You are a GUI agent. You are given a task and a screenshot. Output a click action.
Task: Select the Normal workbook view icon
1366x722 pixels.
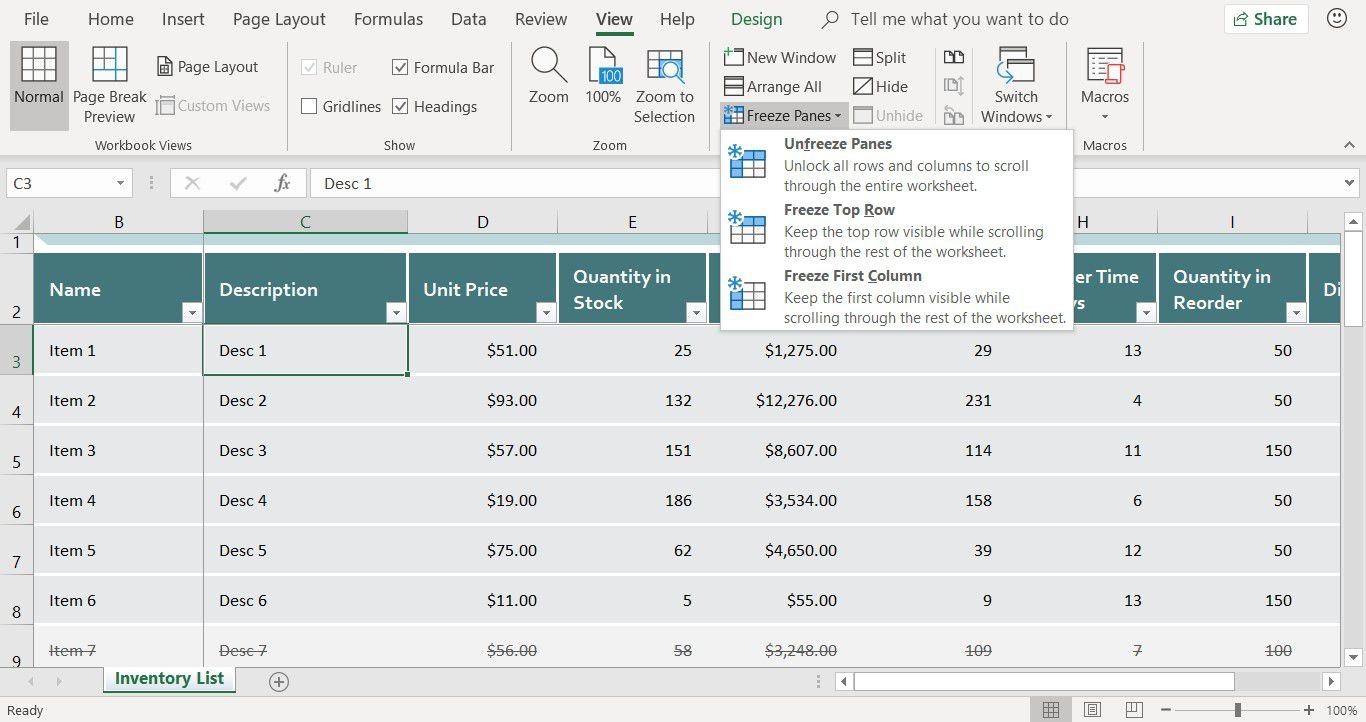coord(39,66)
